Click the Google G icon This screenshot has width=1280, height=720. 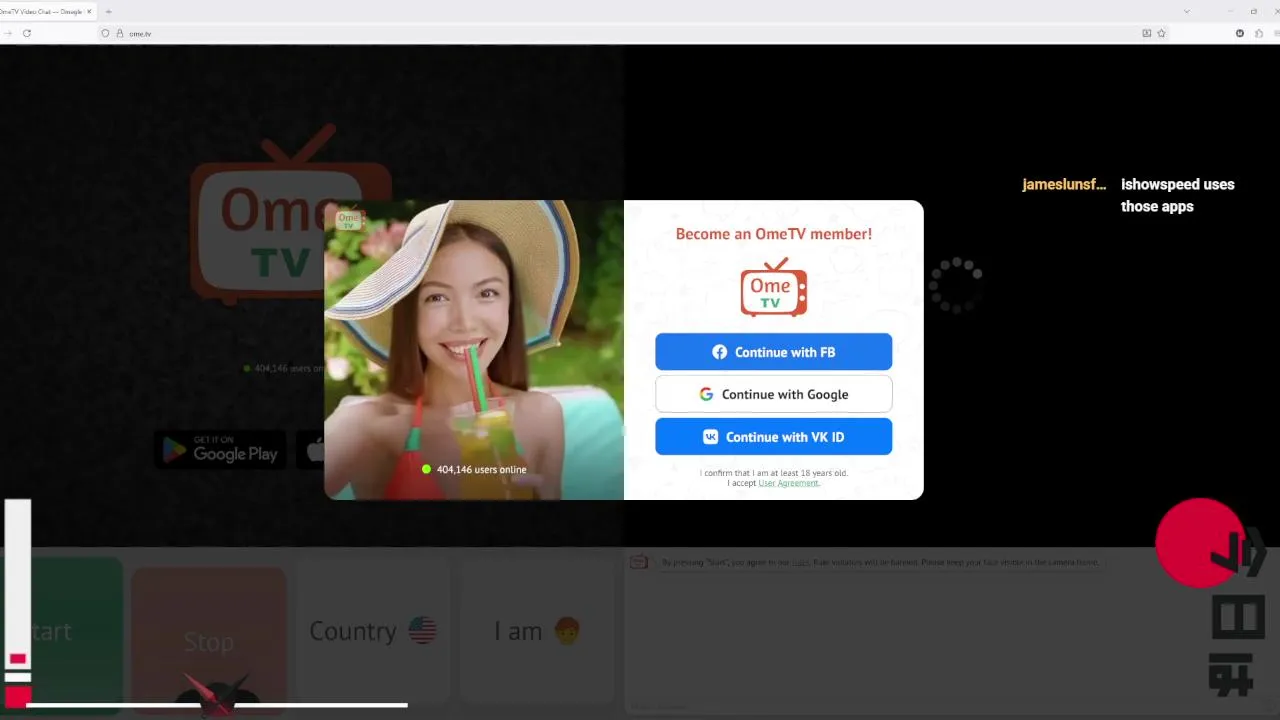(706, 394)
